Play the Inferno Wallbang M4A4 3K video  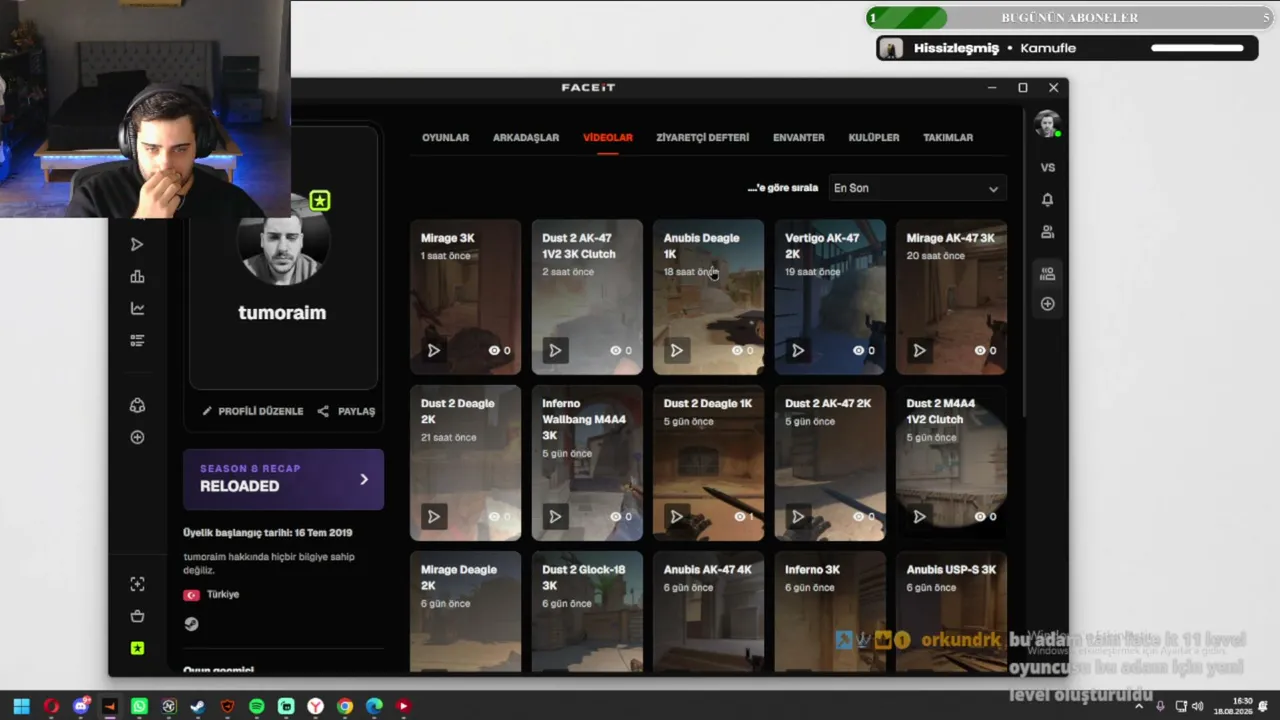(555, 517)
